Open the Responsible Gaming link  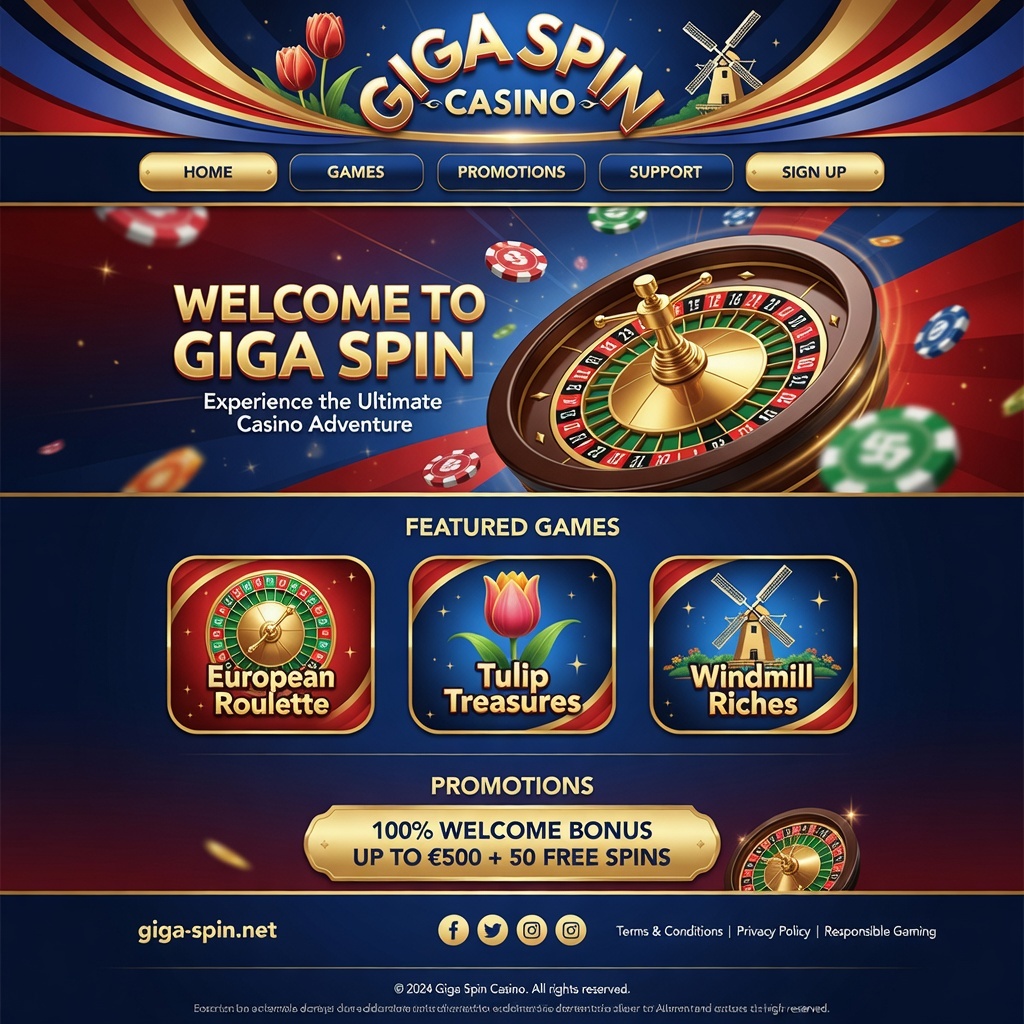coord(880,931)
